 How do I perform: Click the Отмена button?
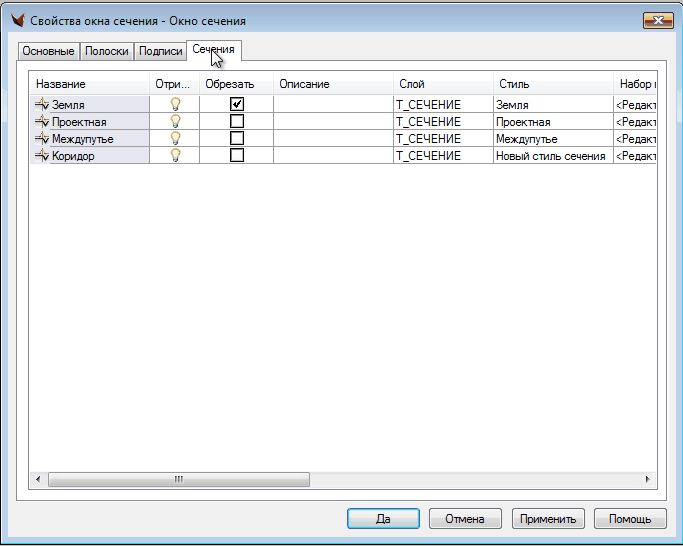465,518
